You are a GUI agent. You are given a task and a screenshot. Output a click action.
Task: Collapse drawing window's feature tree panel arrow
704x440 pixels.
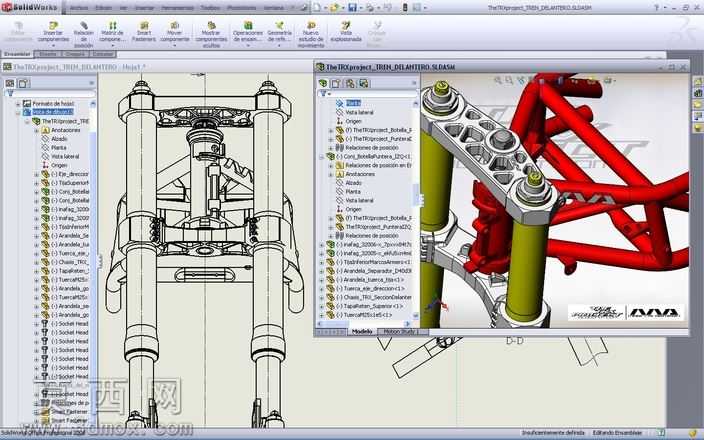click(x=92, y=83)
